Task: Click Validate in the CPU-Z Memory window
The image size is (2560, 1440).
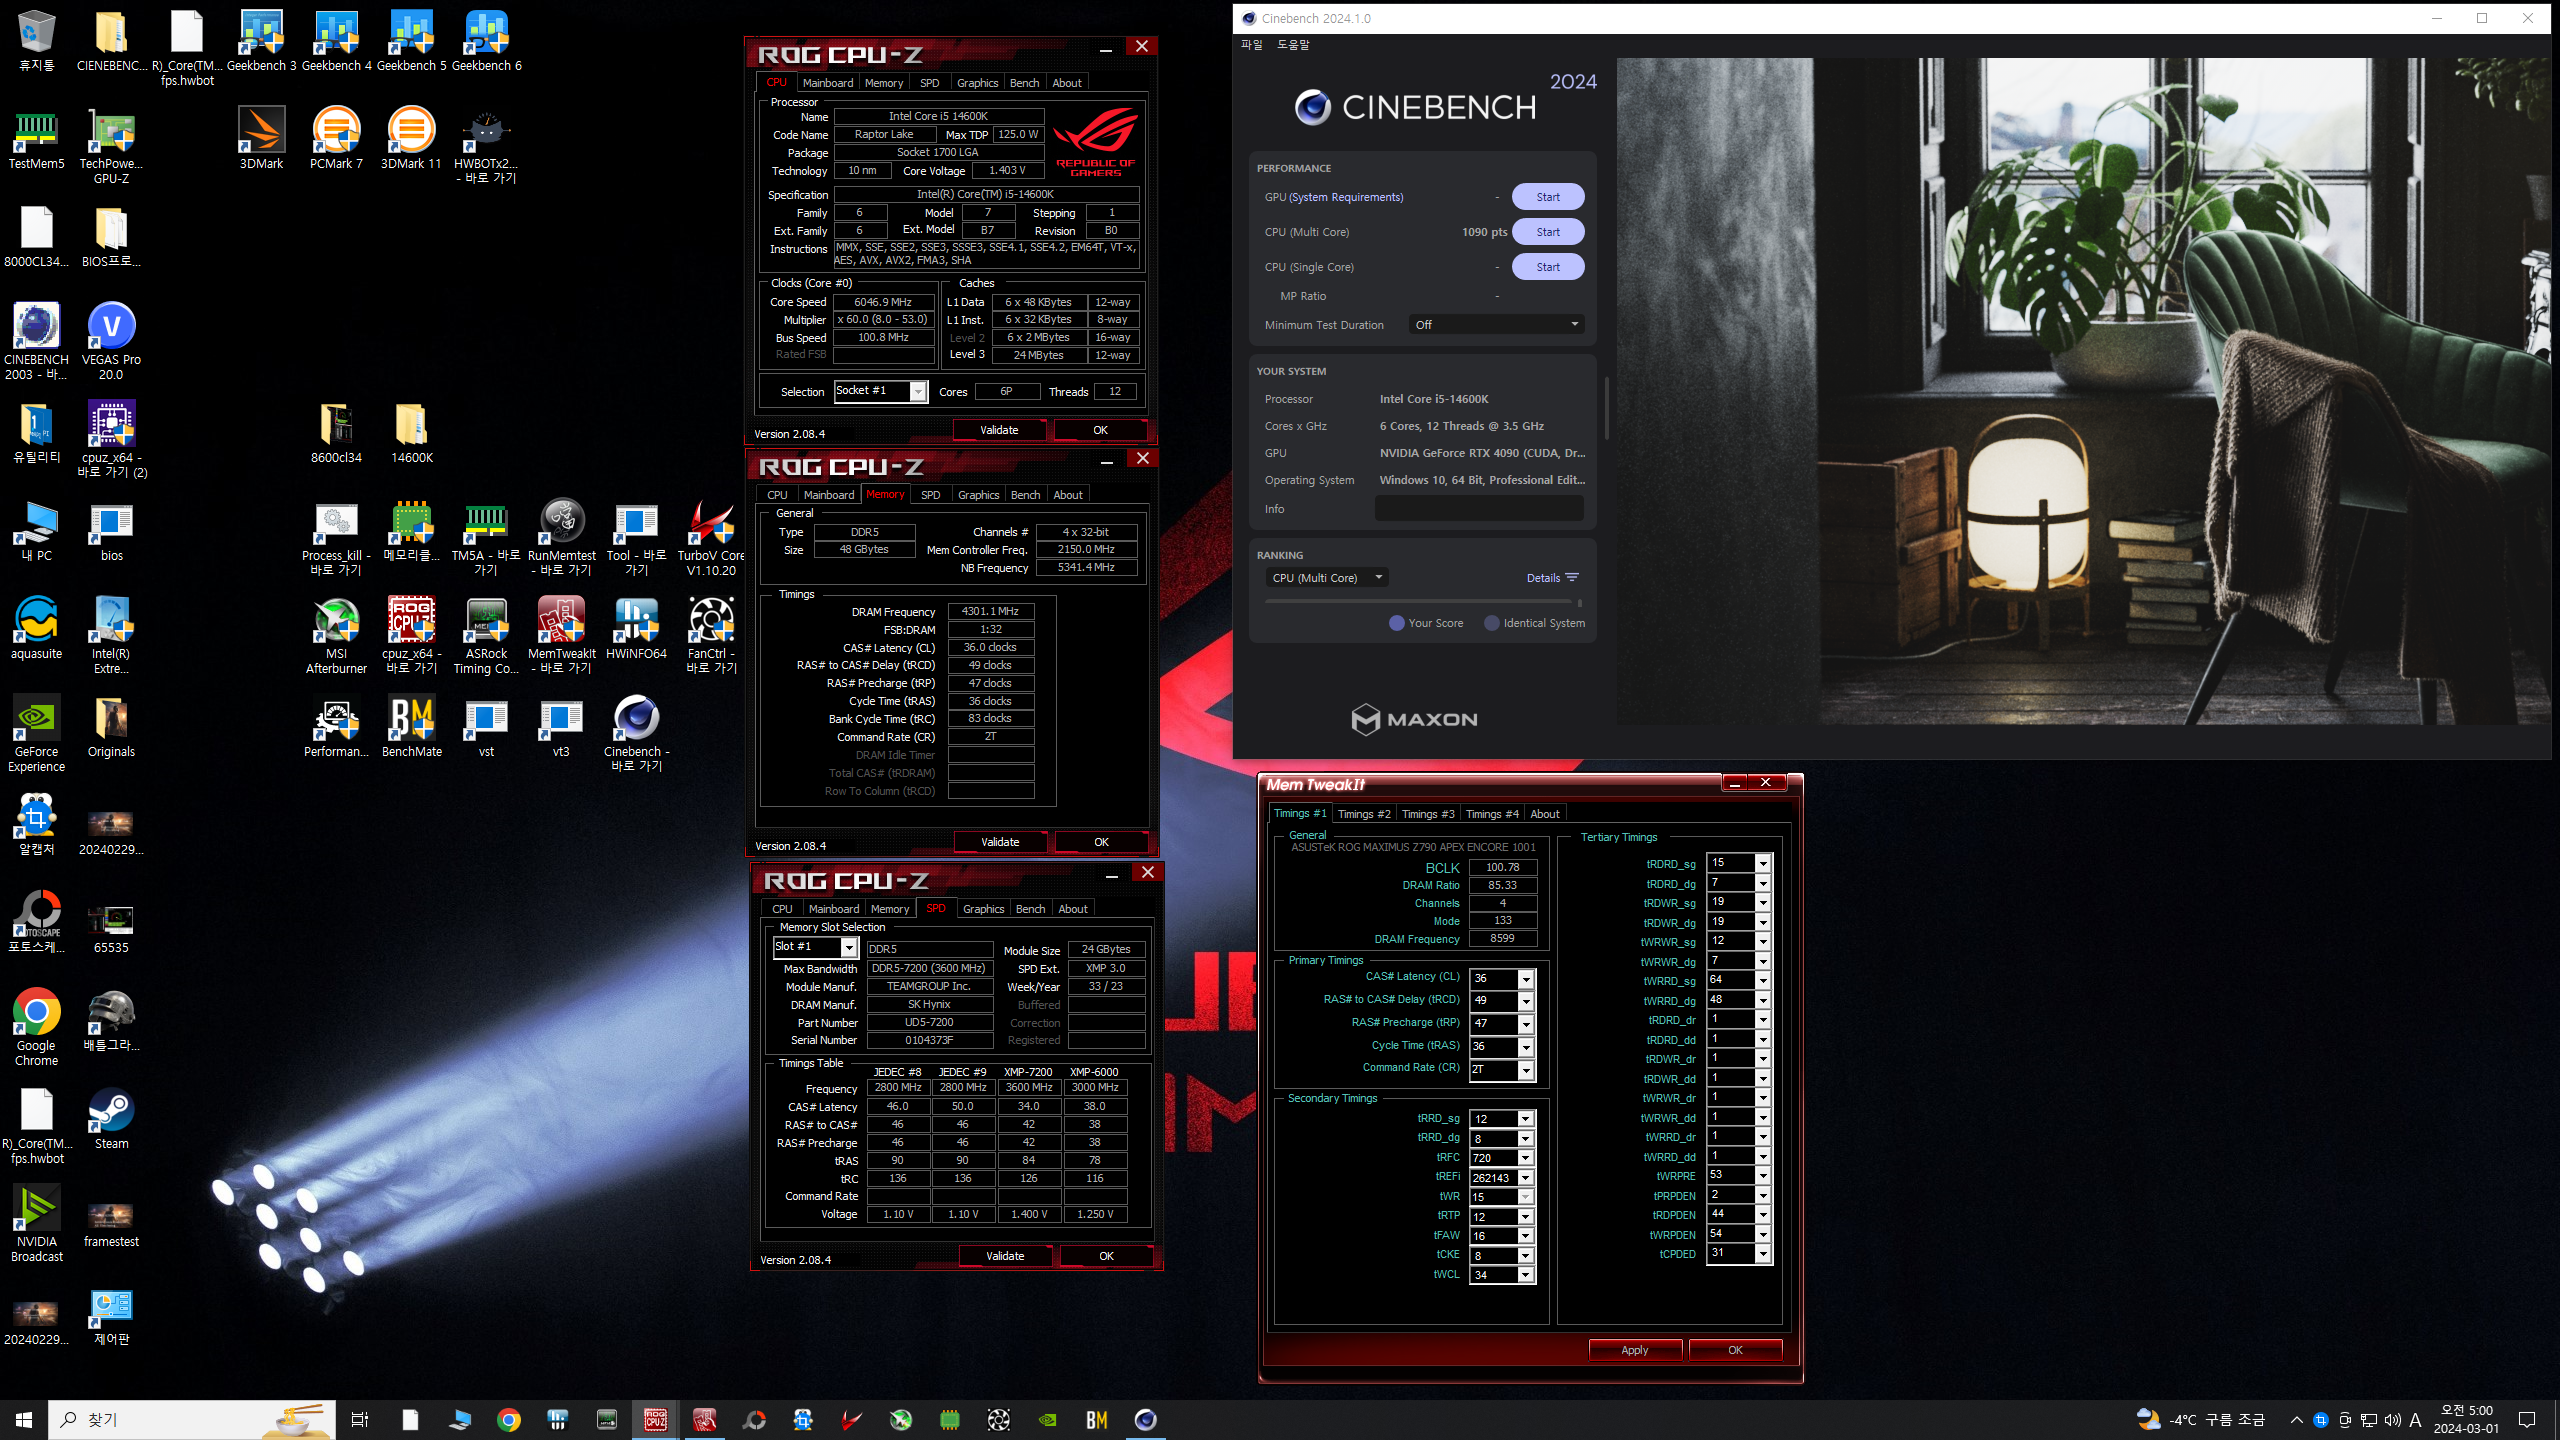Action: 1000,842
